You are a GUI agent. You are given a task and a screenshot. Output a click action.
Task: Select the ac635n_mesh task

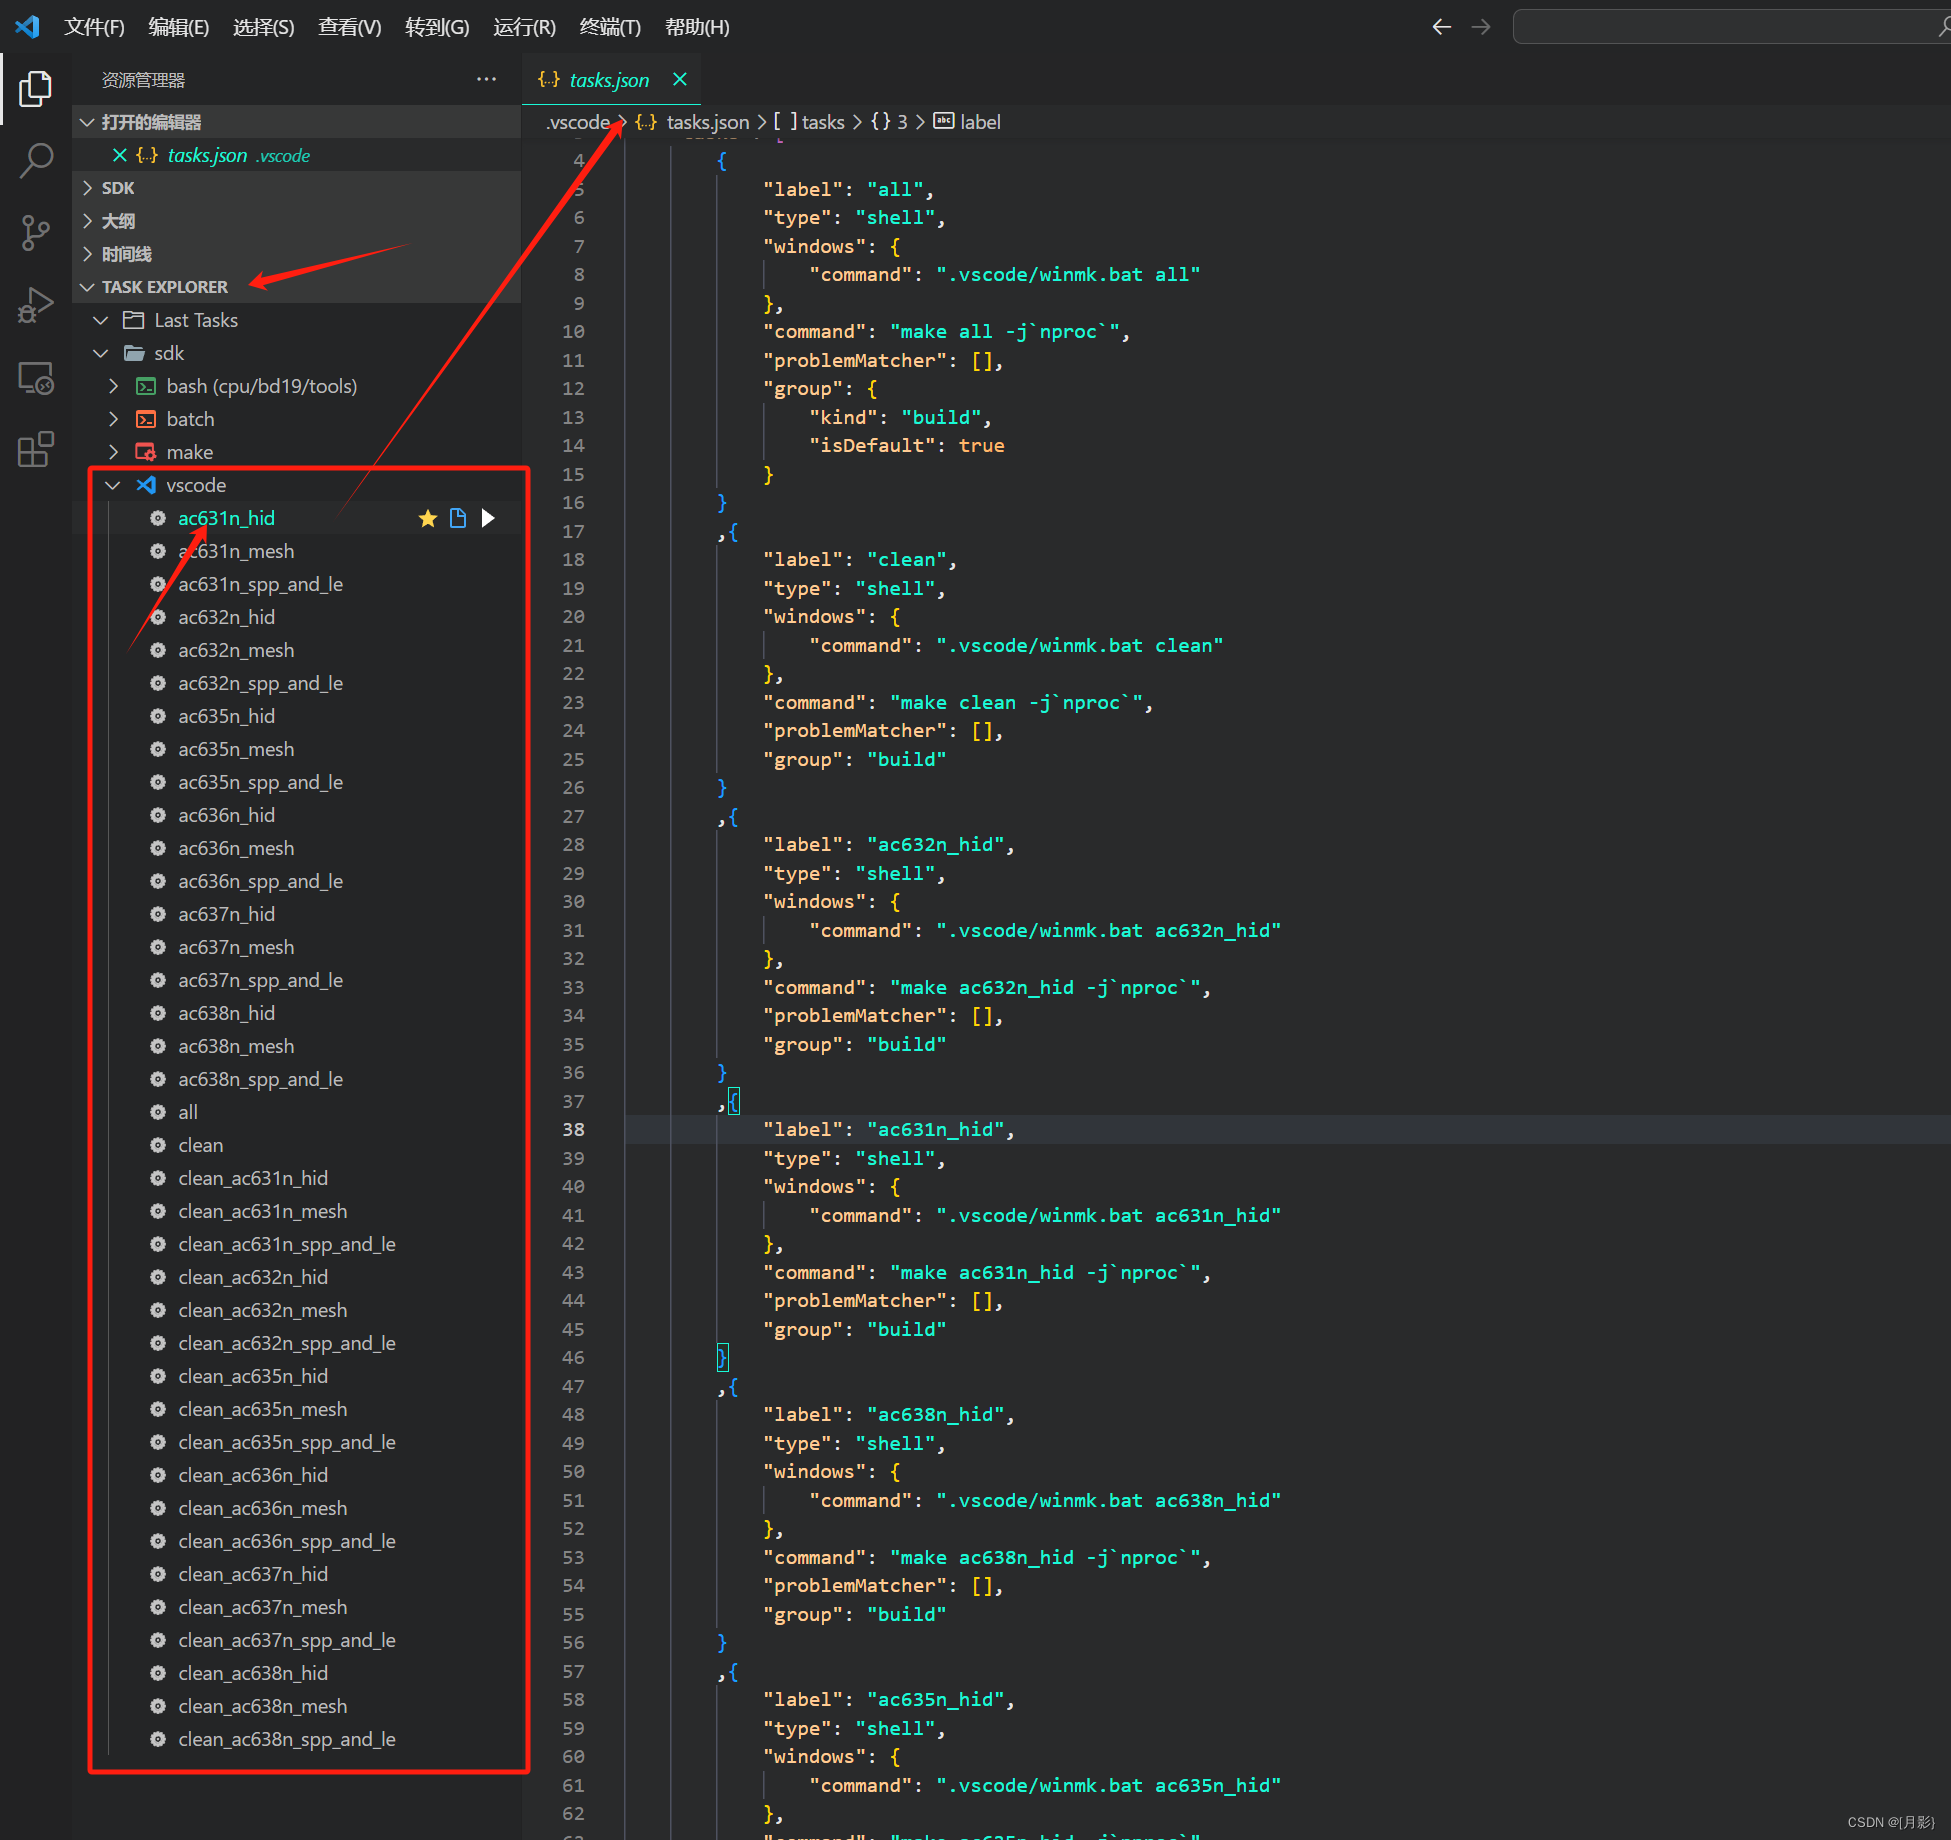(236, 749)
